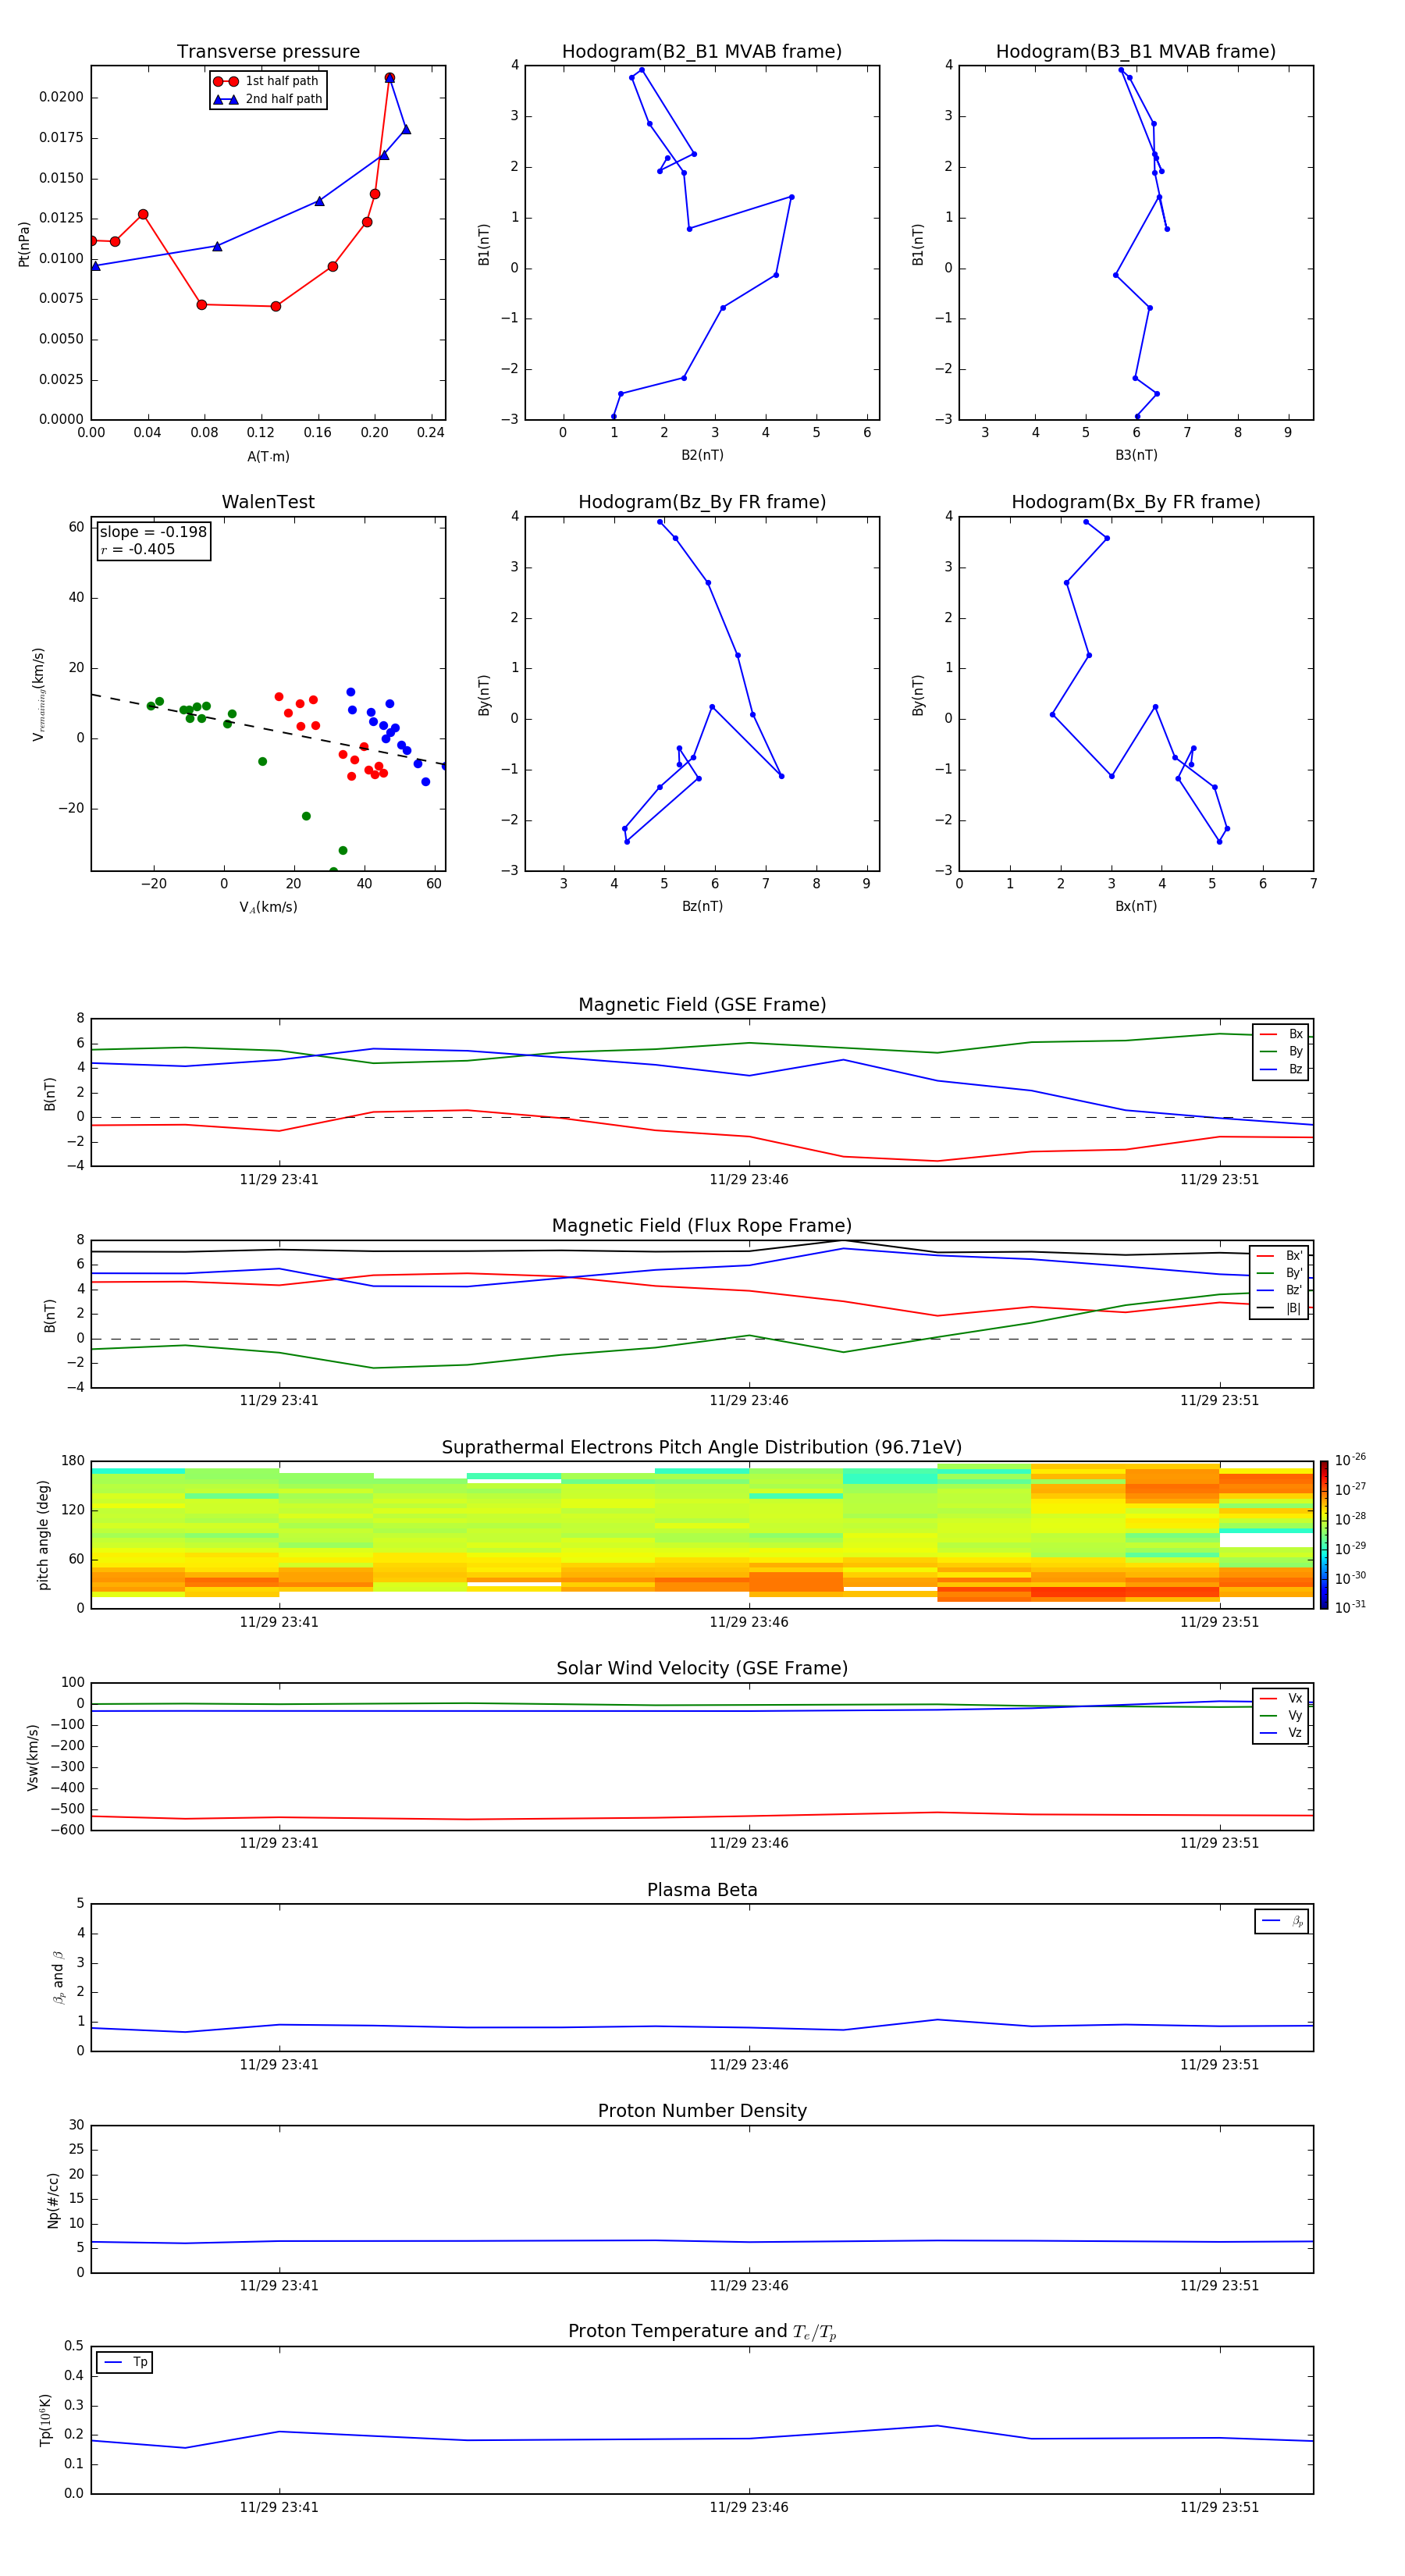1405x2576 pixels.
Task: Select Bz in the GSE field legend
Action: pyautogui.click(x=1281, y=1069)
